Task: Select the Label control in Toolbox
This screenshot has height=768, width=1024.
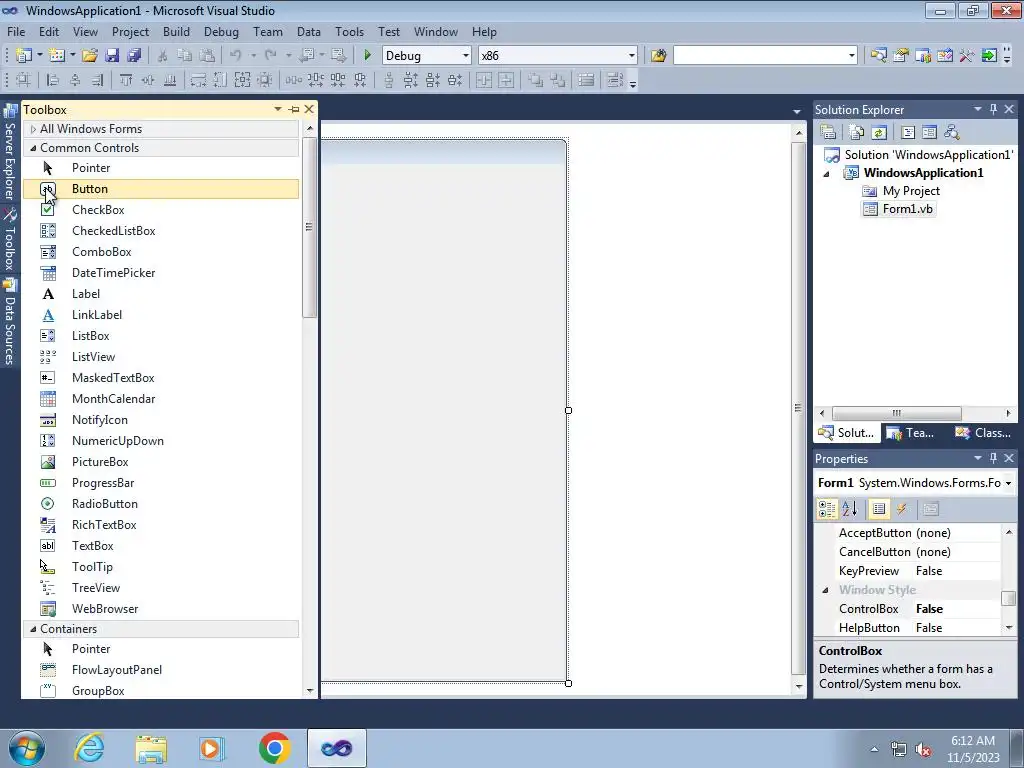Action: (x=161, y=294)
